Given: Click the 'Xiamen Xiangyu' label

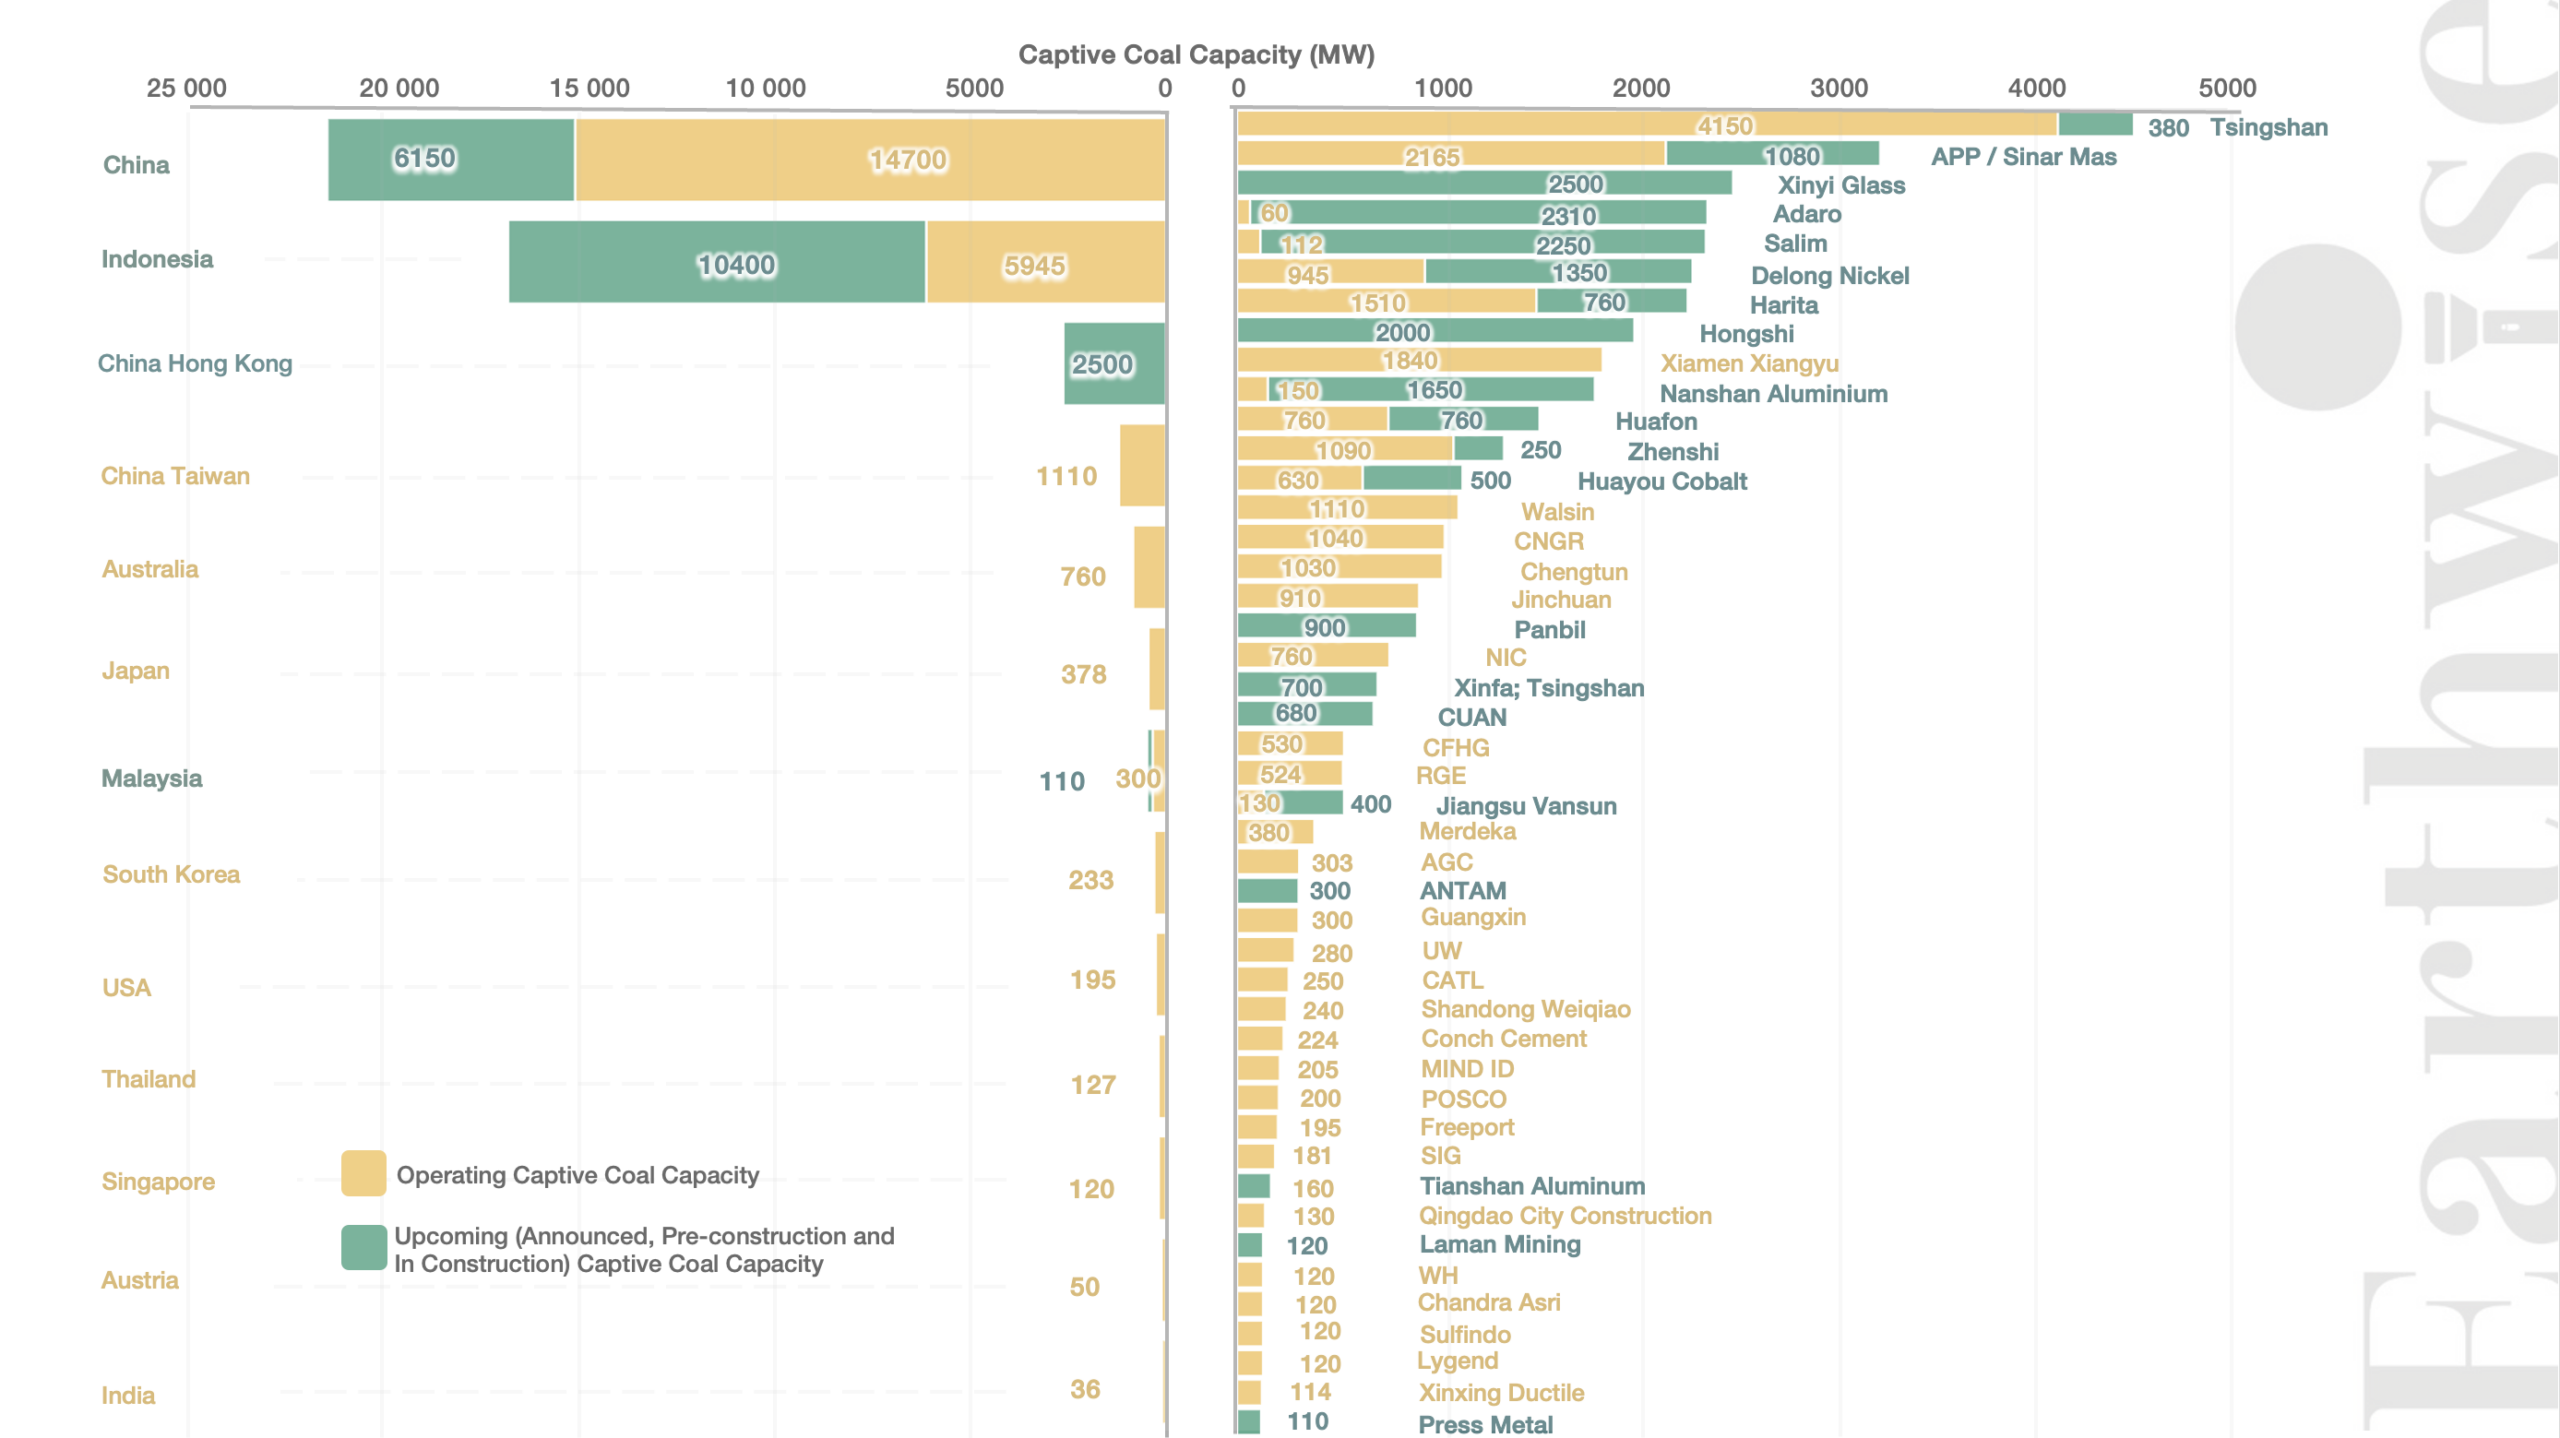Looking at the screenshot, I should (x=1749, y=363).
